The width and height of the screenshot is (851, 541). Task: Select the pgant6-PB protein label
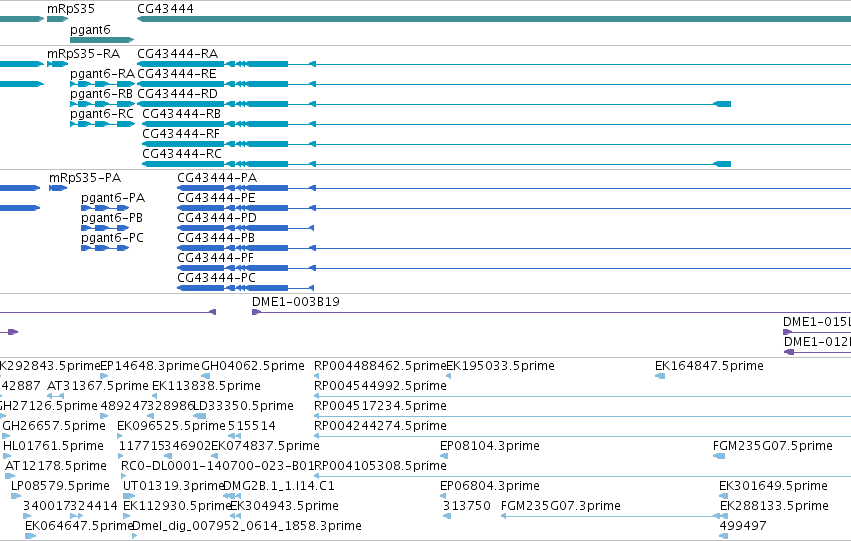(x=112, y=218)
